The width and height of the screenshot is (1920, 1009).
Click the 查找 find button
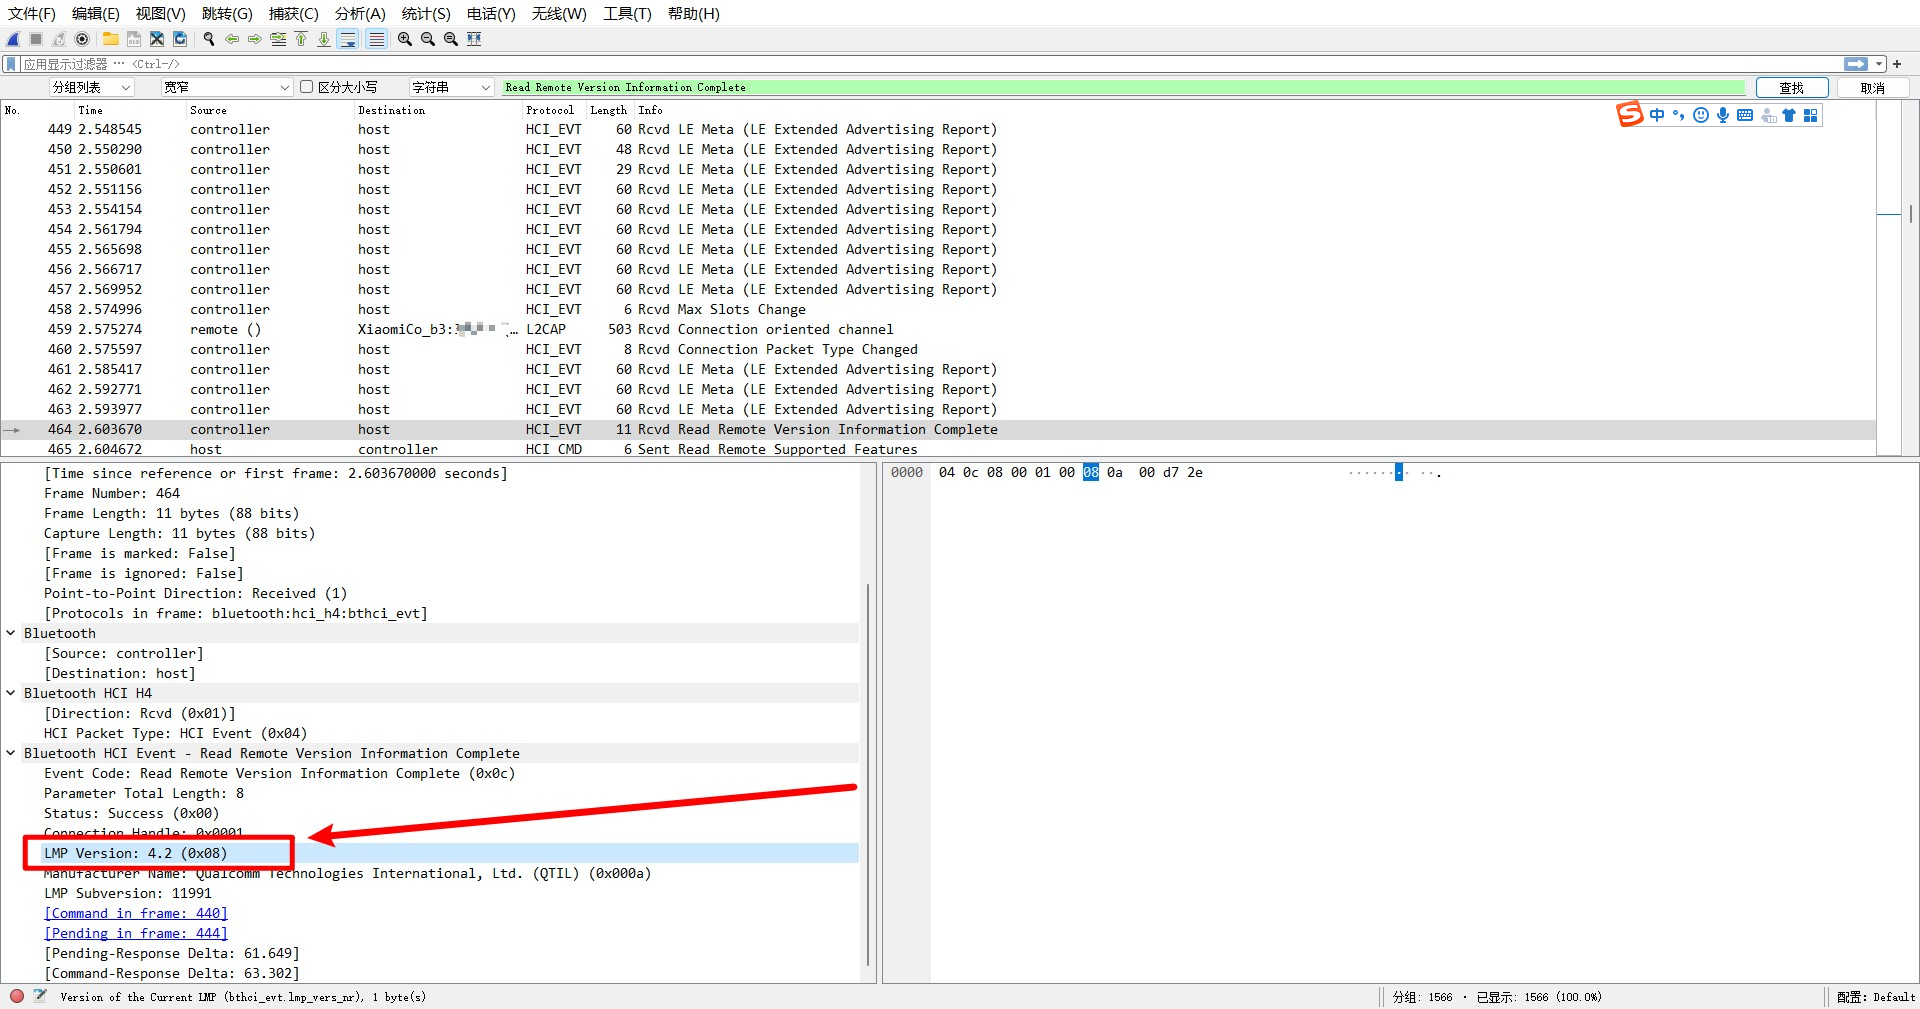(1792, 88)
